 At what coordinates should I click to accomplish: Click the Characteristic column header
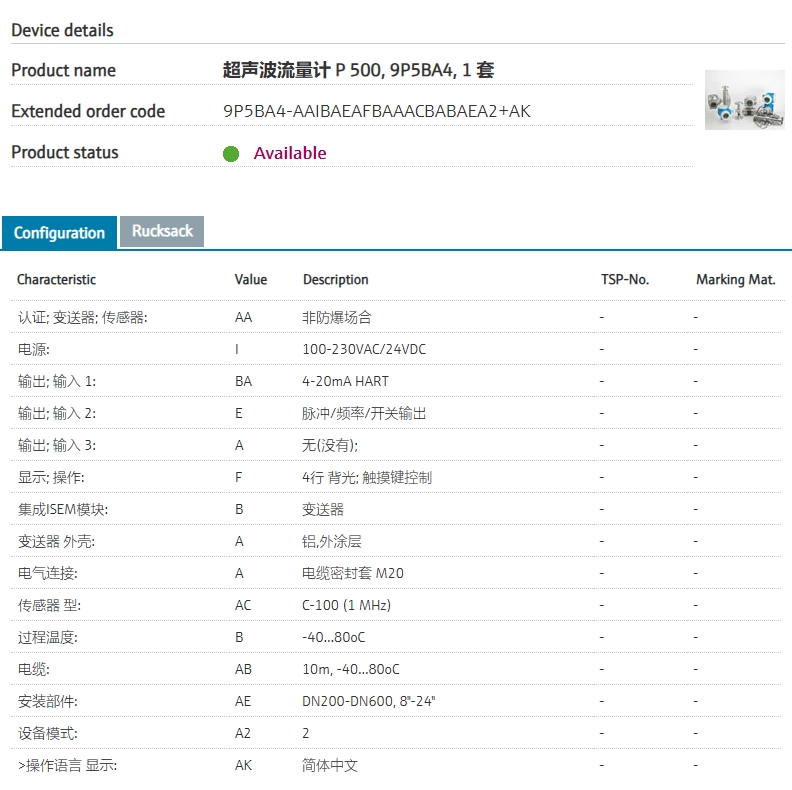(x=56, y=280)
